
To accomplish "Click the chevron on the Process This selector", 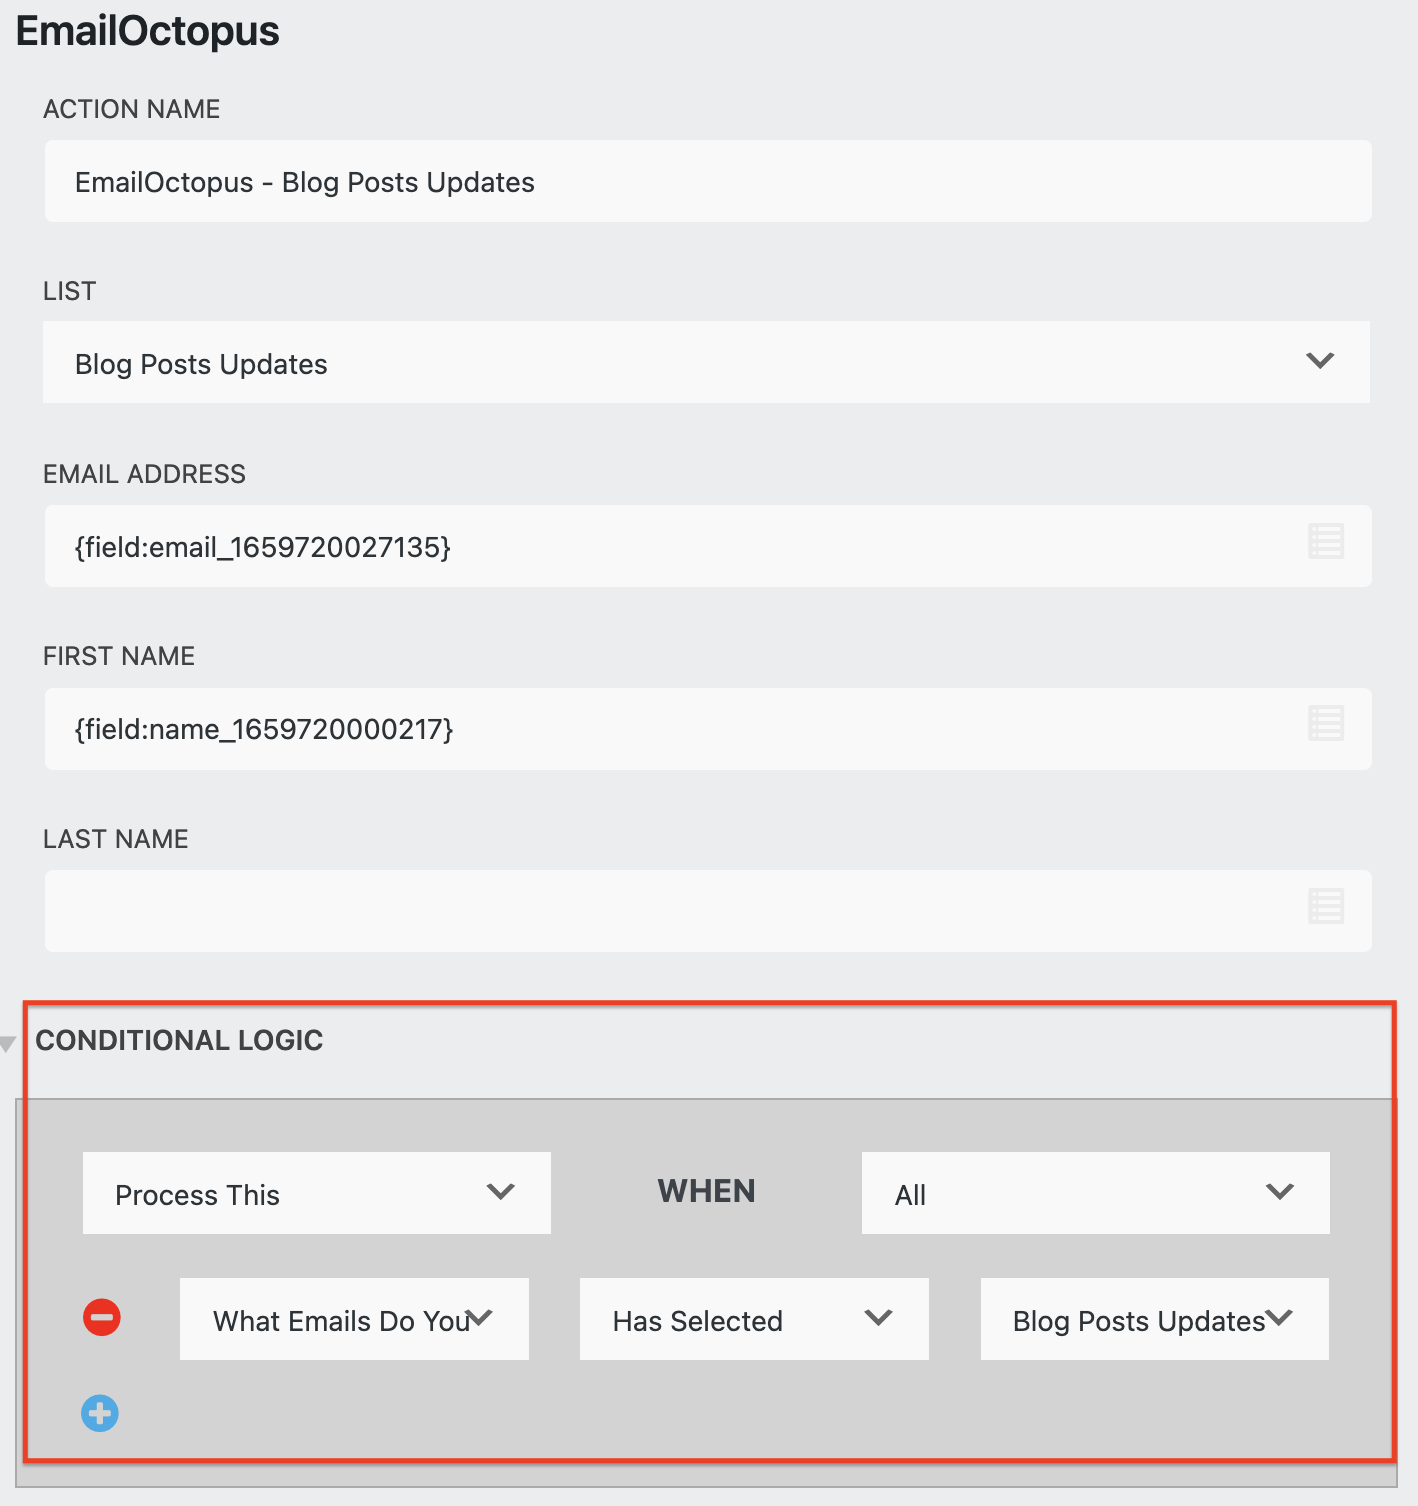I will coord(501,1192).
